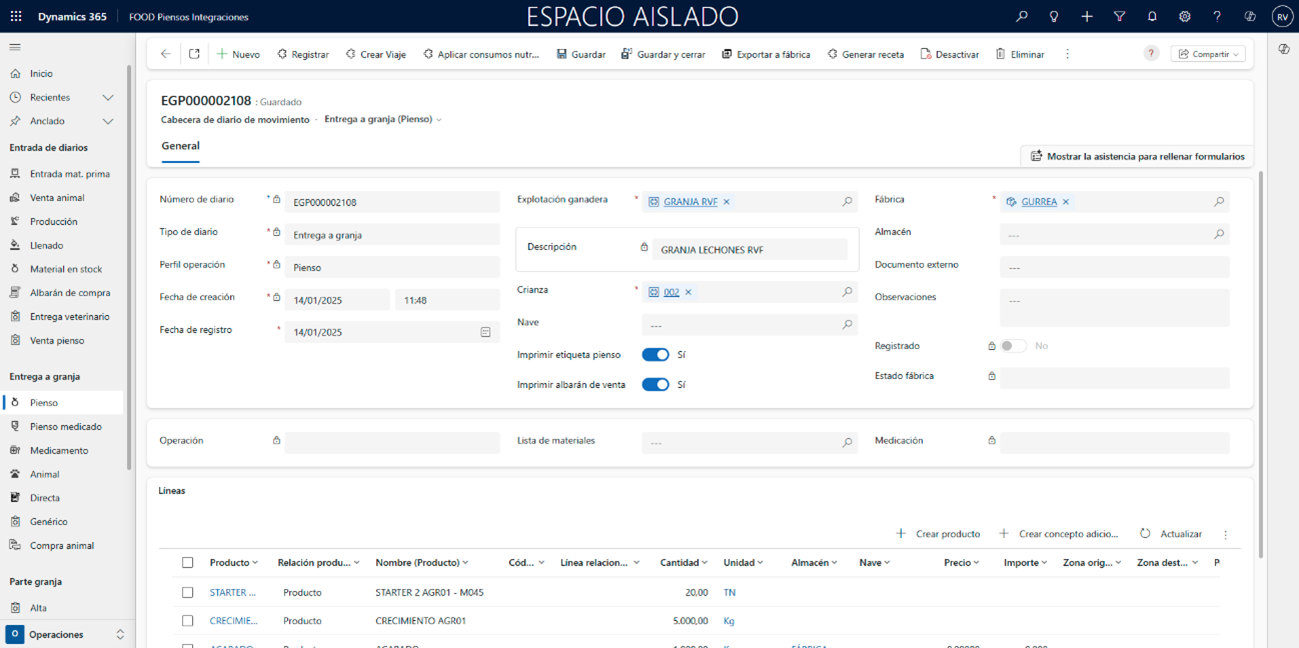Click Guardar y cerrar button
1299x648 pixels.
pyautogui.click(x=663, y=54)
